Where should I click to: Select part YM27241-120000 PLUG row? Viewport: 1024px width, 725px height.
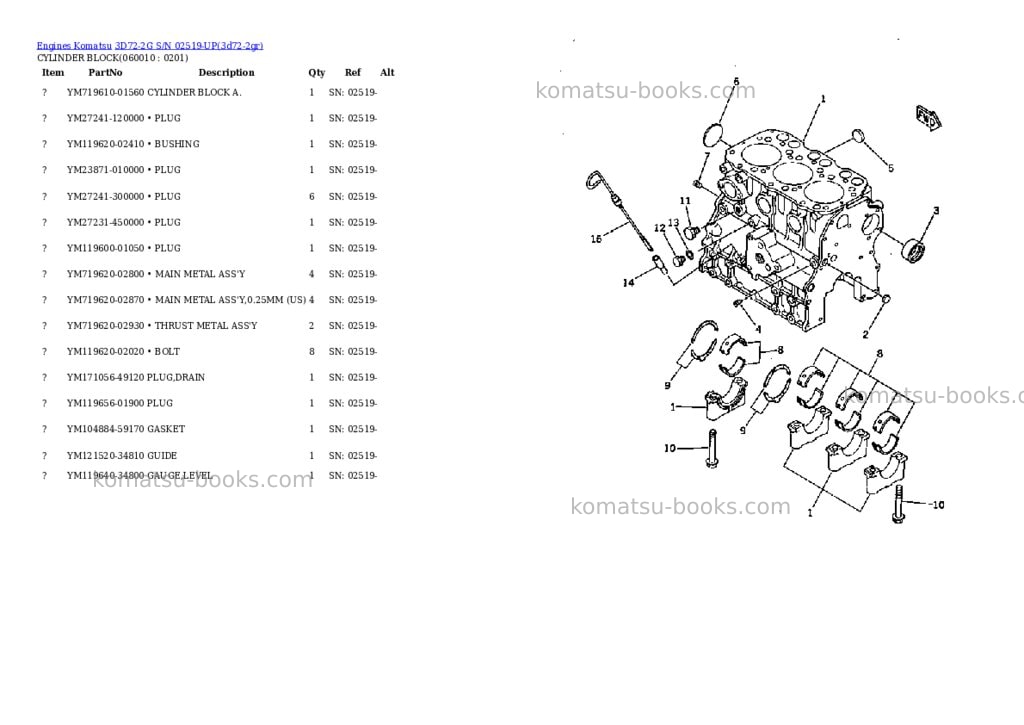click(x=210, y=118)
